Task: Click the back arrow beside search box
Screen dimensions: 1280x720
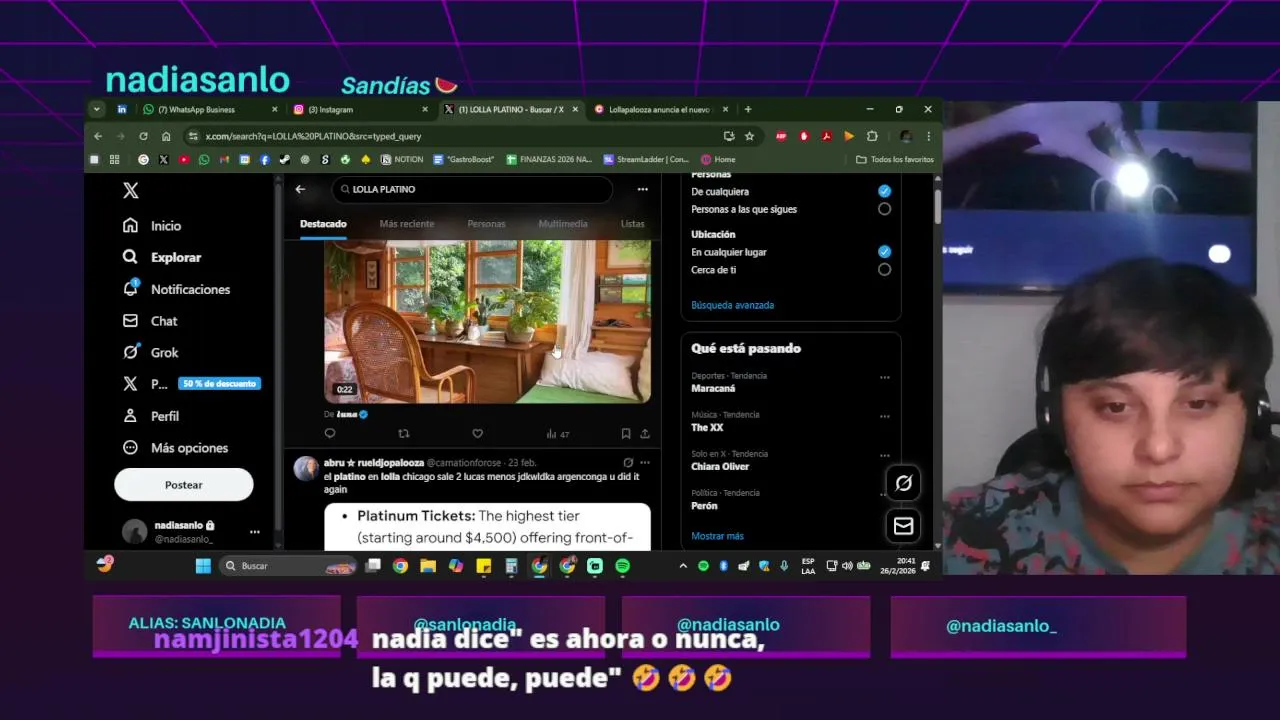Action: pos(300,189)
